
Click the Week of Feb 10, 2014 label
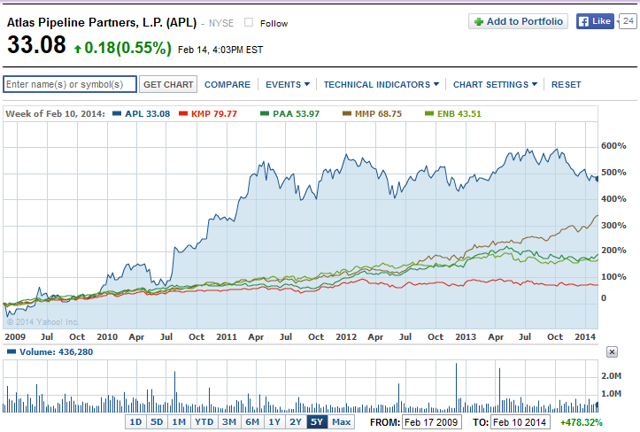tap(55, 114)
